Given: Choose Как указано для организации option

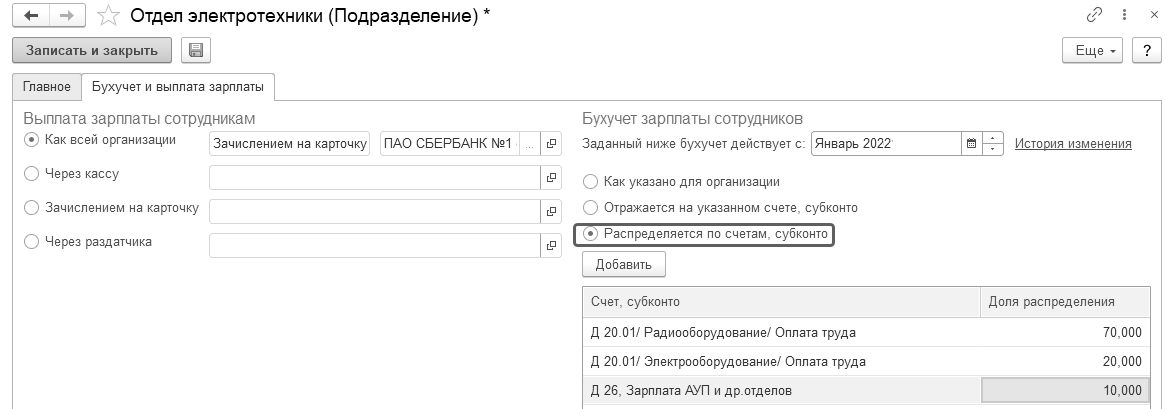Looking at the screenshot, I should [x=591, y=182].
